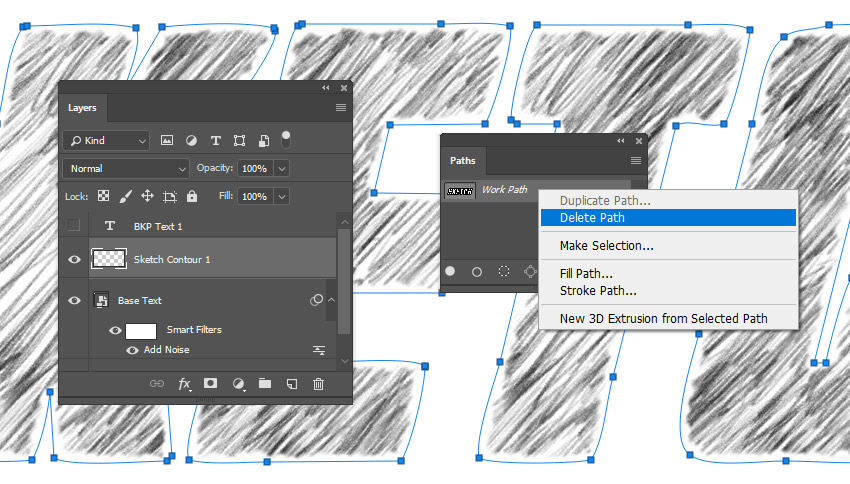Collapse the Layers panel to icons
The width and height of the screenshot is (850, 484).
325,88
